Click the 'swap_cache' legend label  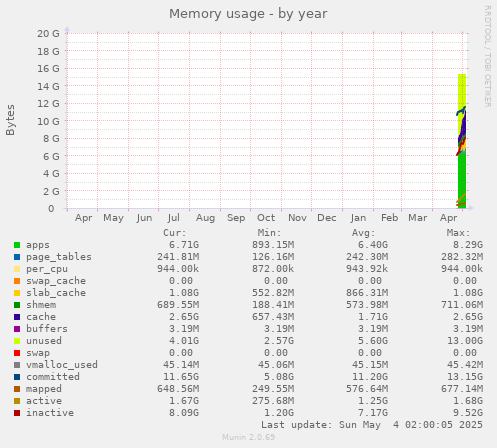56,281
